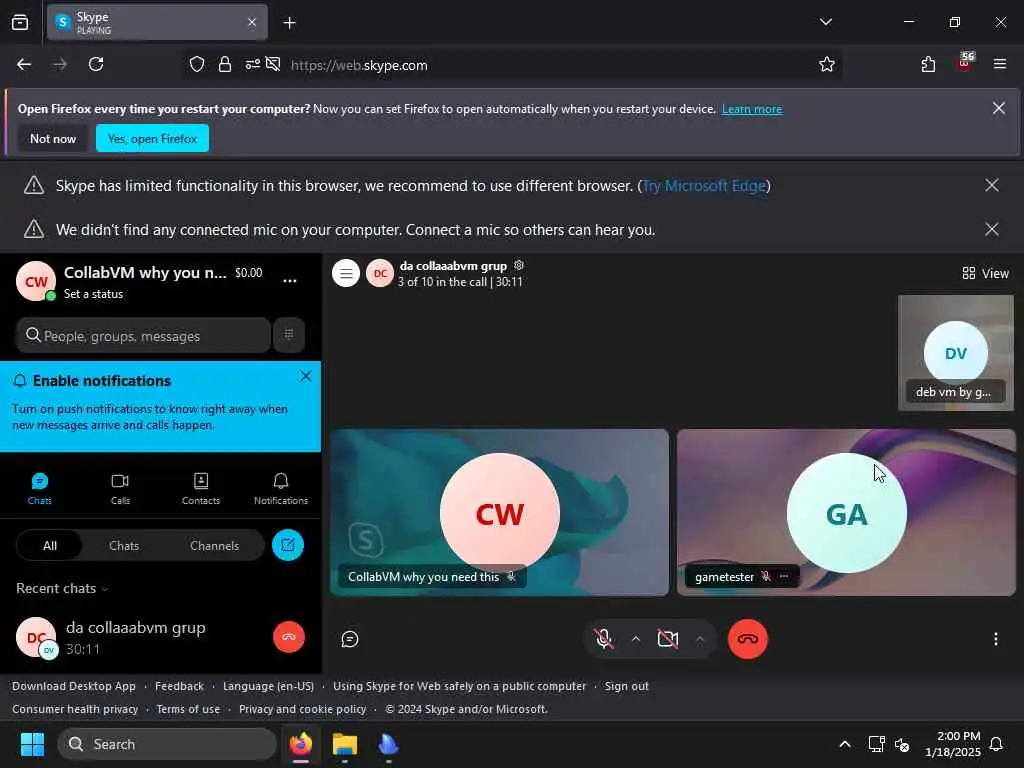Image resolution: width=1024 pixels, height=768 pixels.
Task: Select the CollabVM participant video tile
Action: (x=500, y=513)
